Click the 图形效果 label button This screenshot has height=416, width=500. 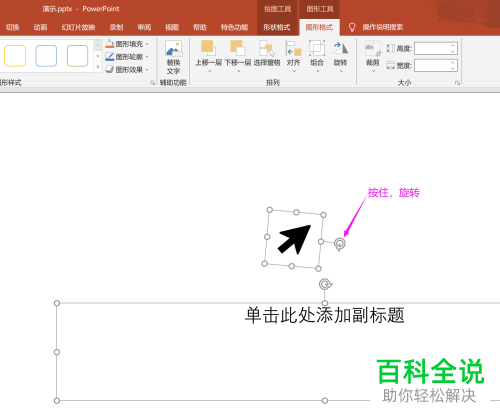(129, 70)
